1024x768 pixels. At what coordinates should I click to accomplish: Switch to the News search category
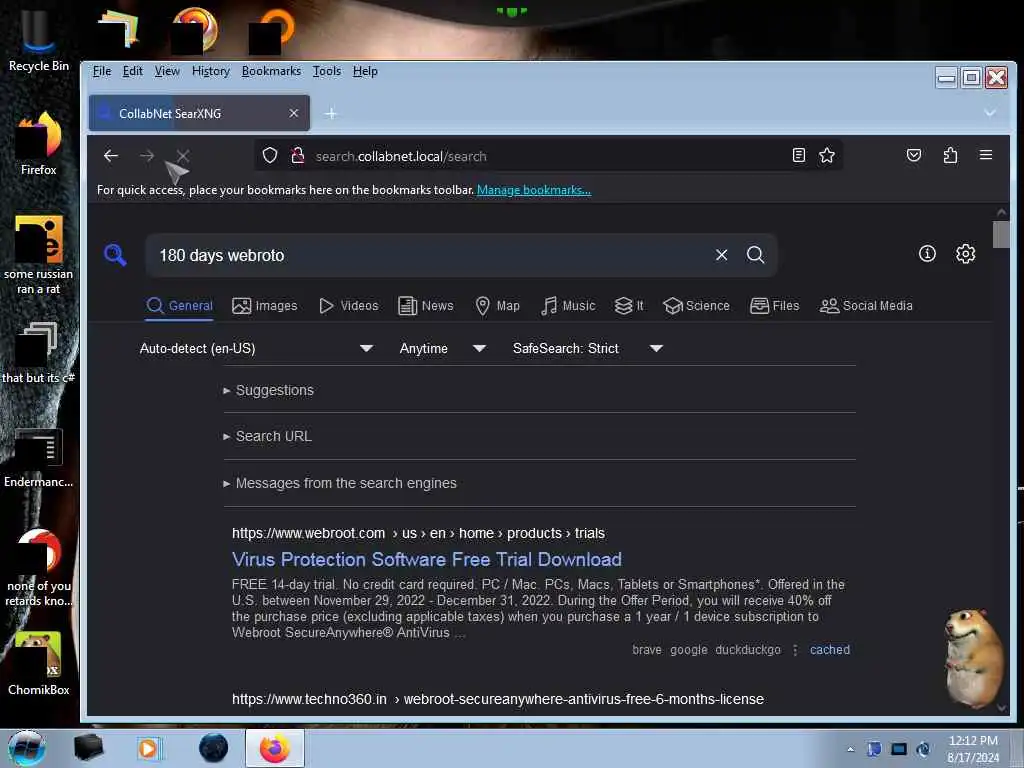click(x=426, y=306)
